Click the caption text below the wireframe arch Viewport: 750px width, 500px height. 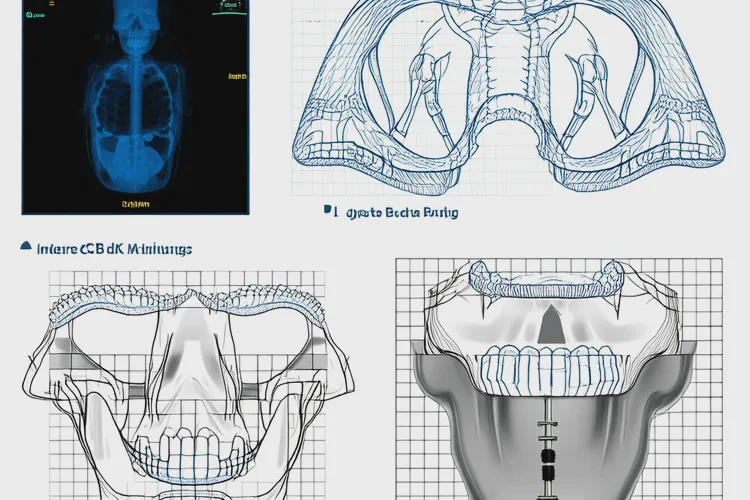(400, 213)
